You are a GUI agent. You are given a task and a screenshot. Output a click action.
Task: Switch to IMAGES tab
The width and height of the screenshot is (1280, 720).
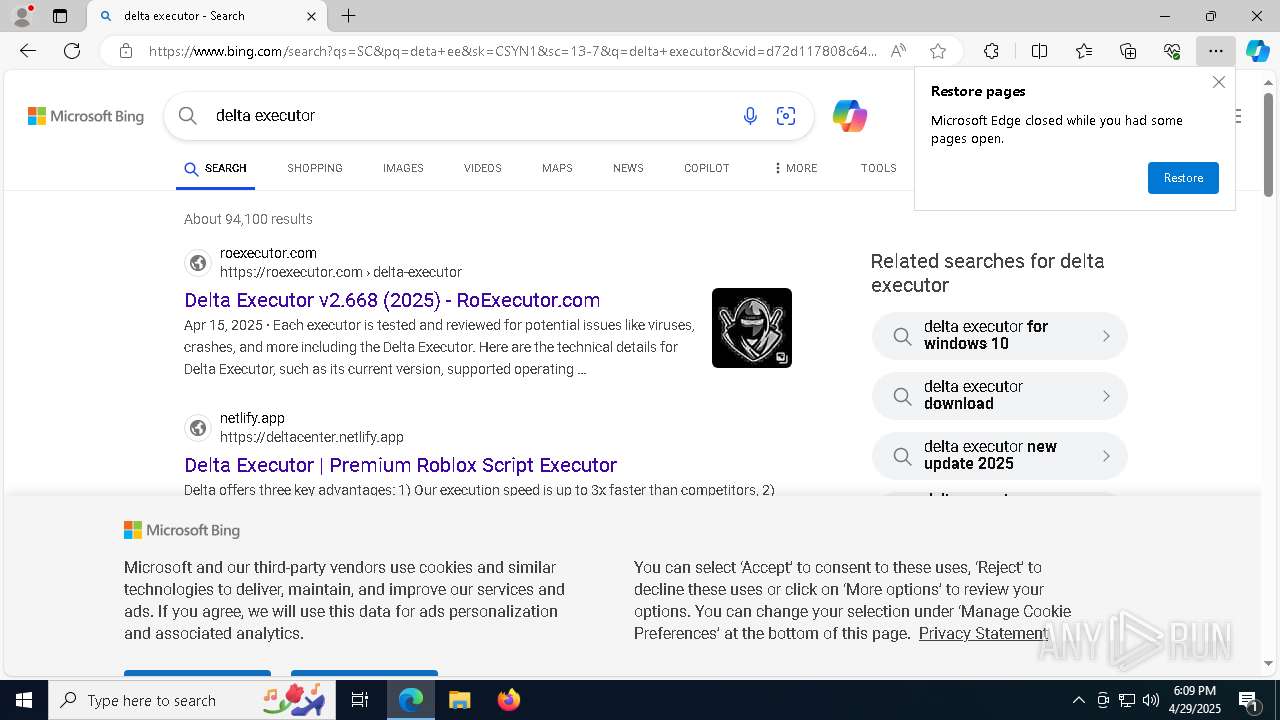point(403,168)
